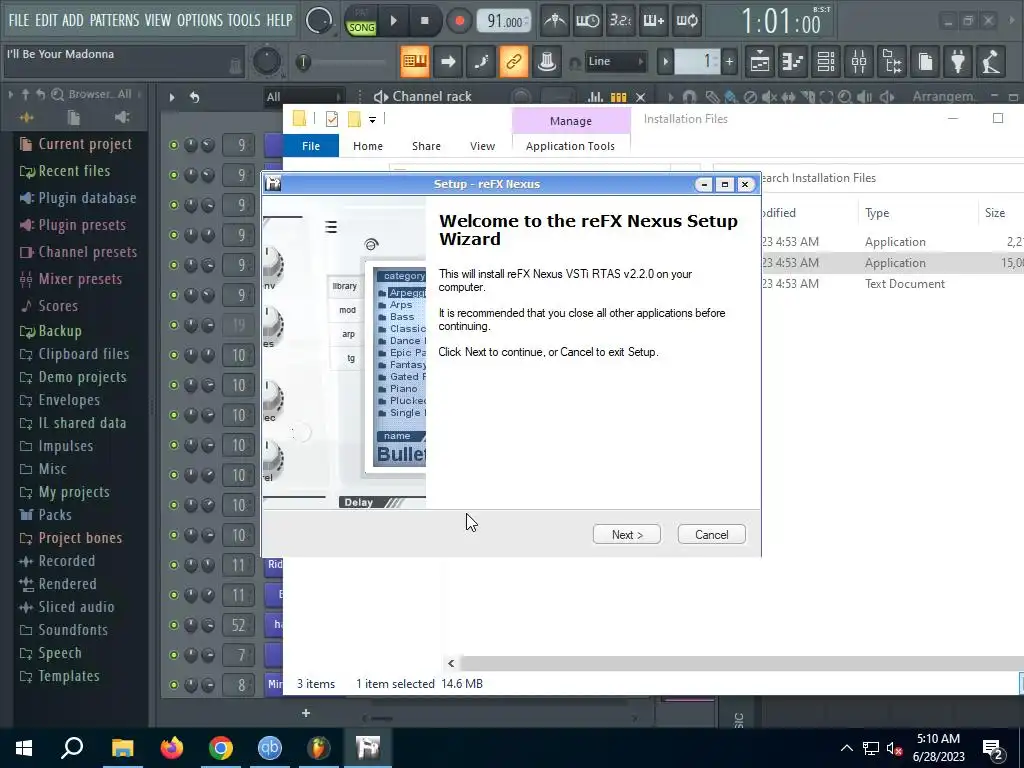Open the Channel rack options arrow menu
The image size is (1024, 768).
coord(172,97)
